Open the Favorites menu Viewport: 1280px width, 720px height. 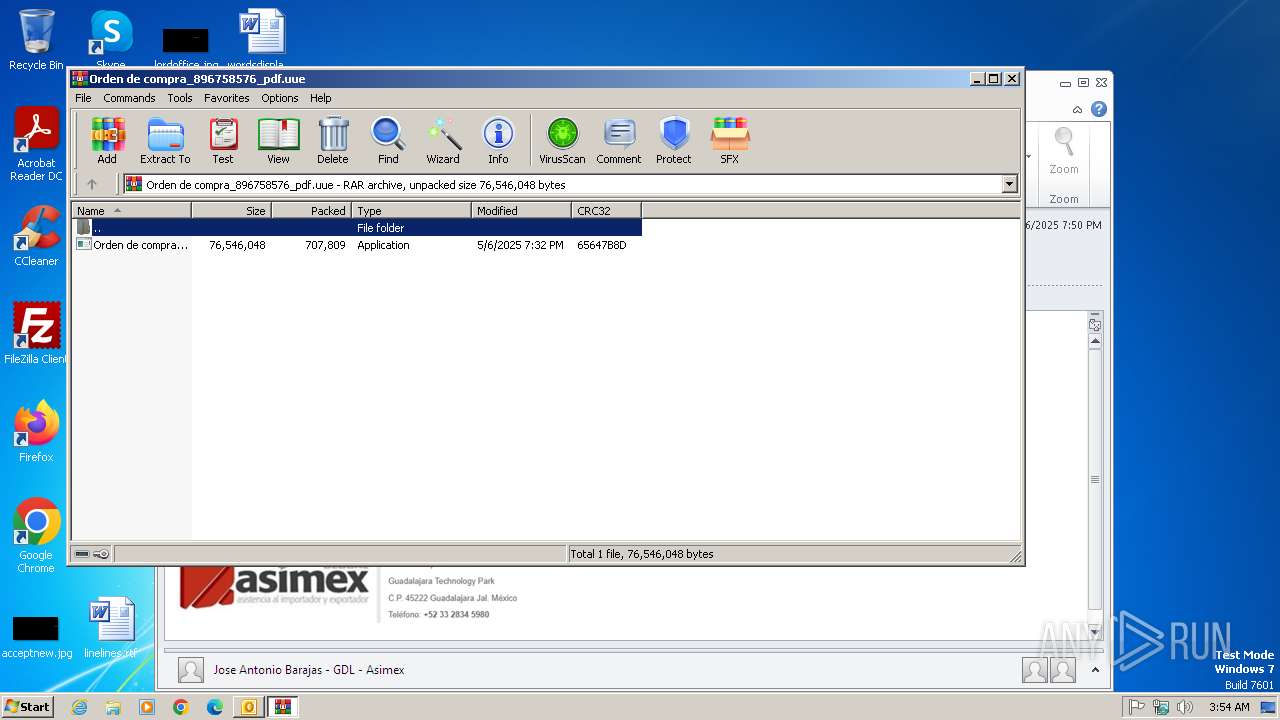click(x=227, y=98)
